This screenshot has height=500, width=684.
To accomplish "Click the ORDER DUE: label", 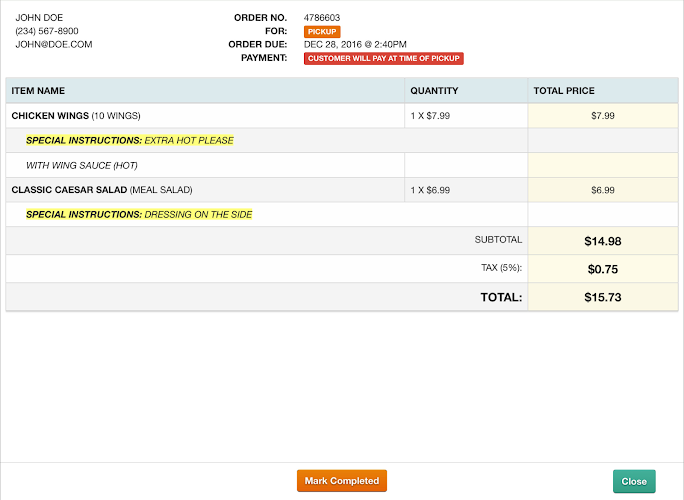I will [x=258, y=45].
